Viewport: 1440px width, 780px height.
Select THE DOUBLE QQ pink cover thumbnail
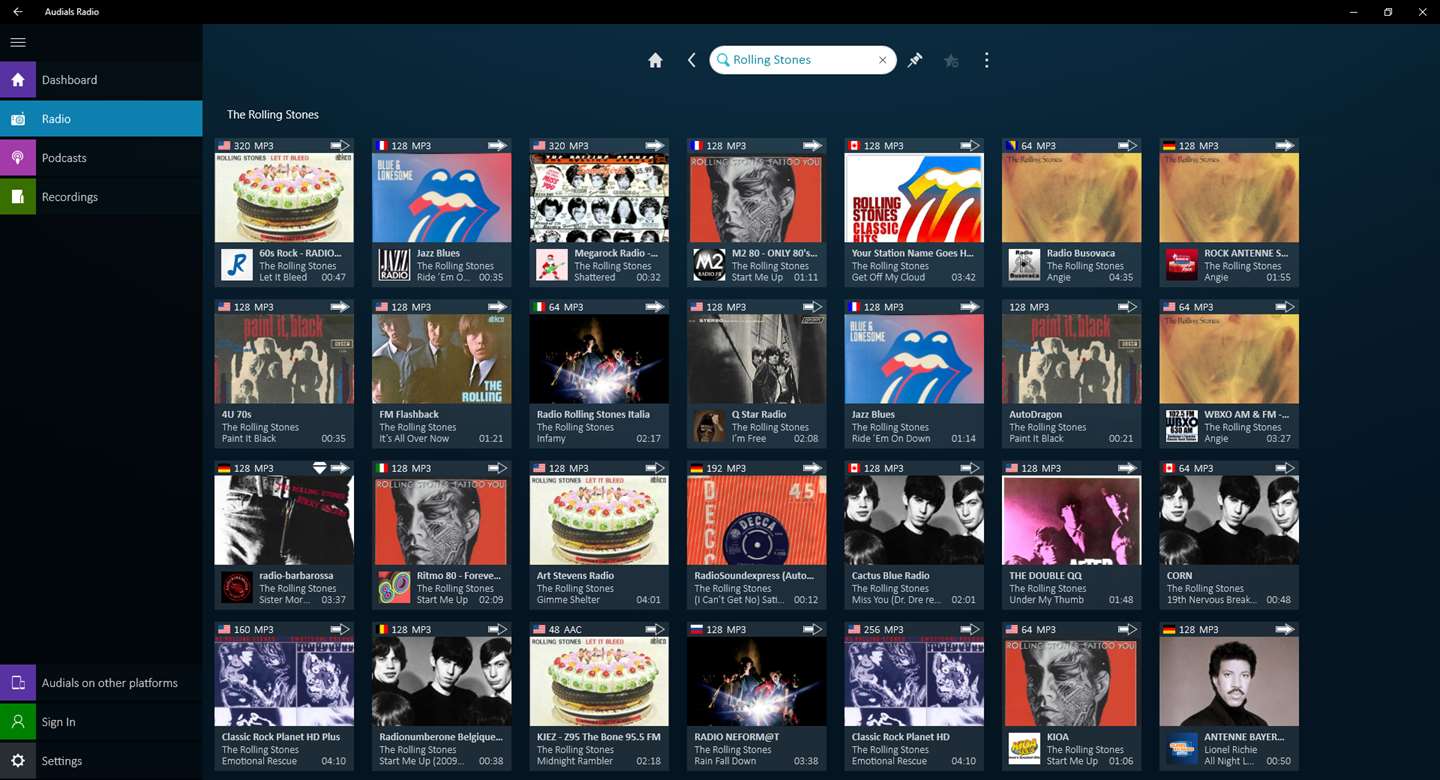coord(1071,520)
